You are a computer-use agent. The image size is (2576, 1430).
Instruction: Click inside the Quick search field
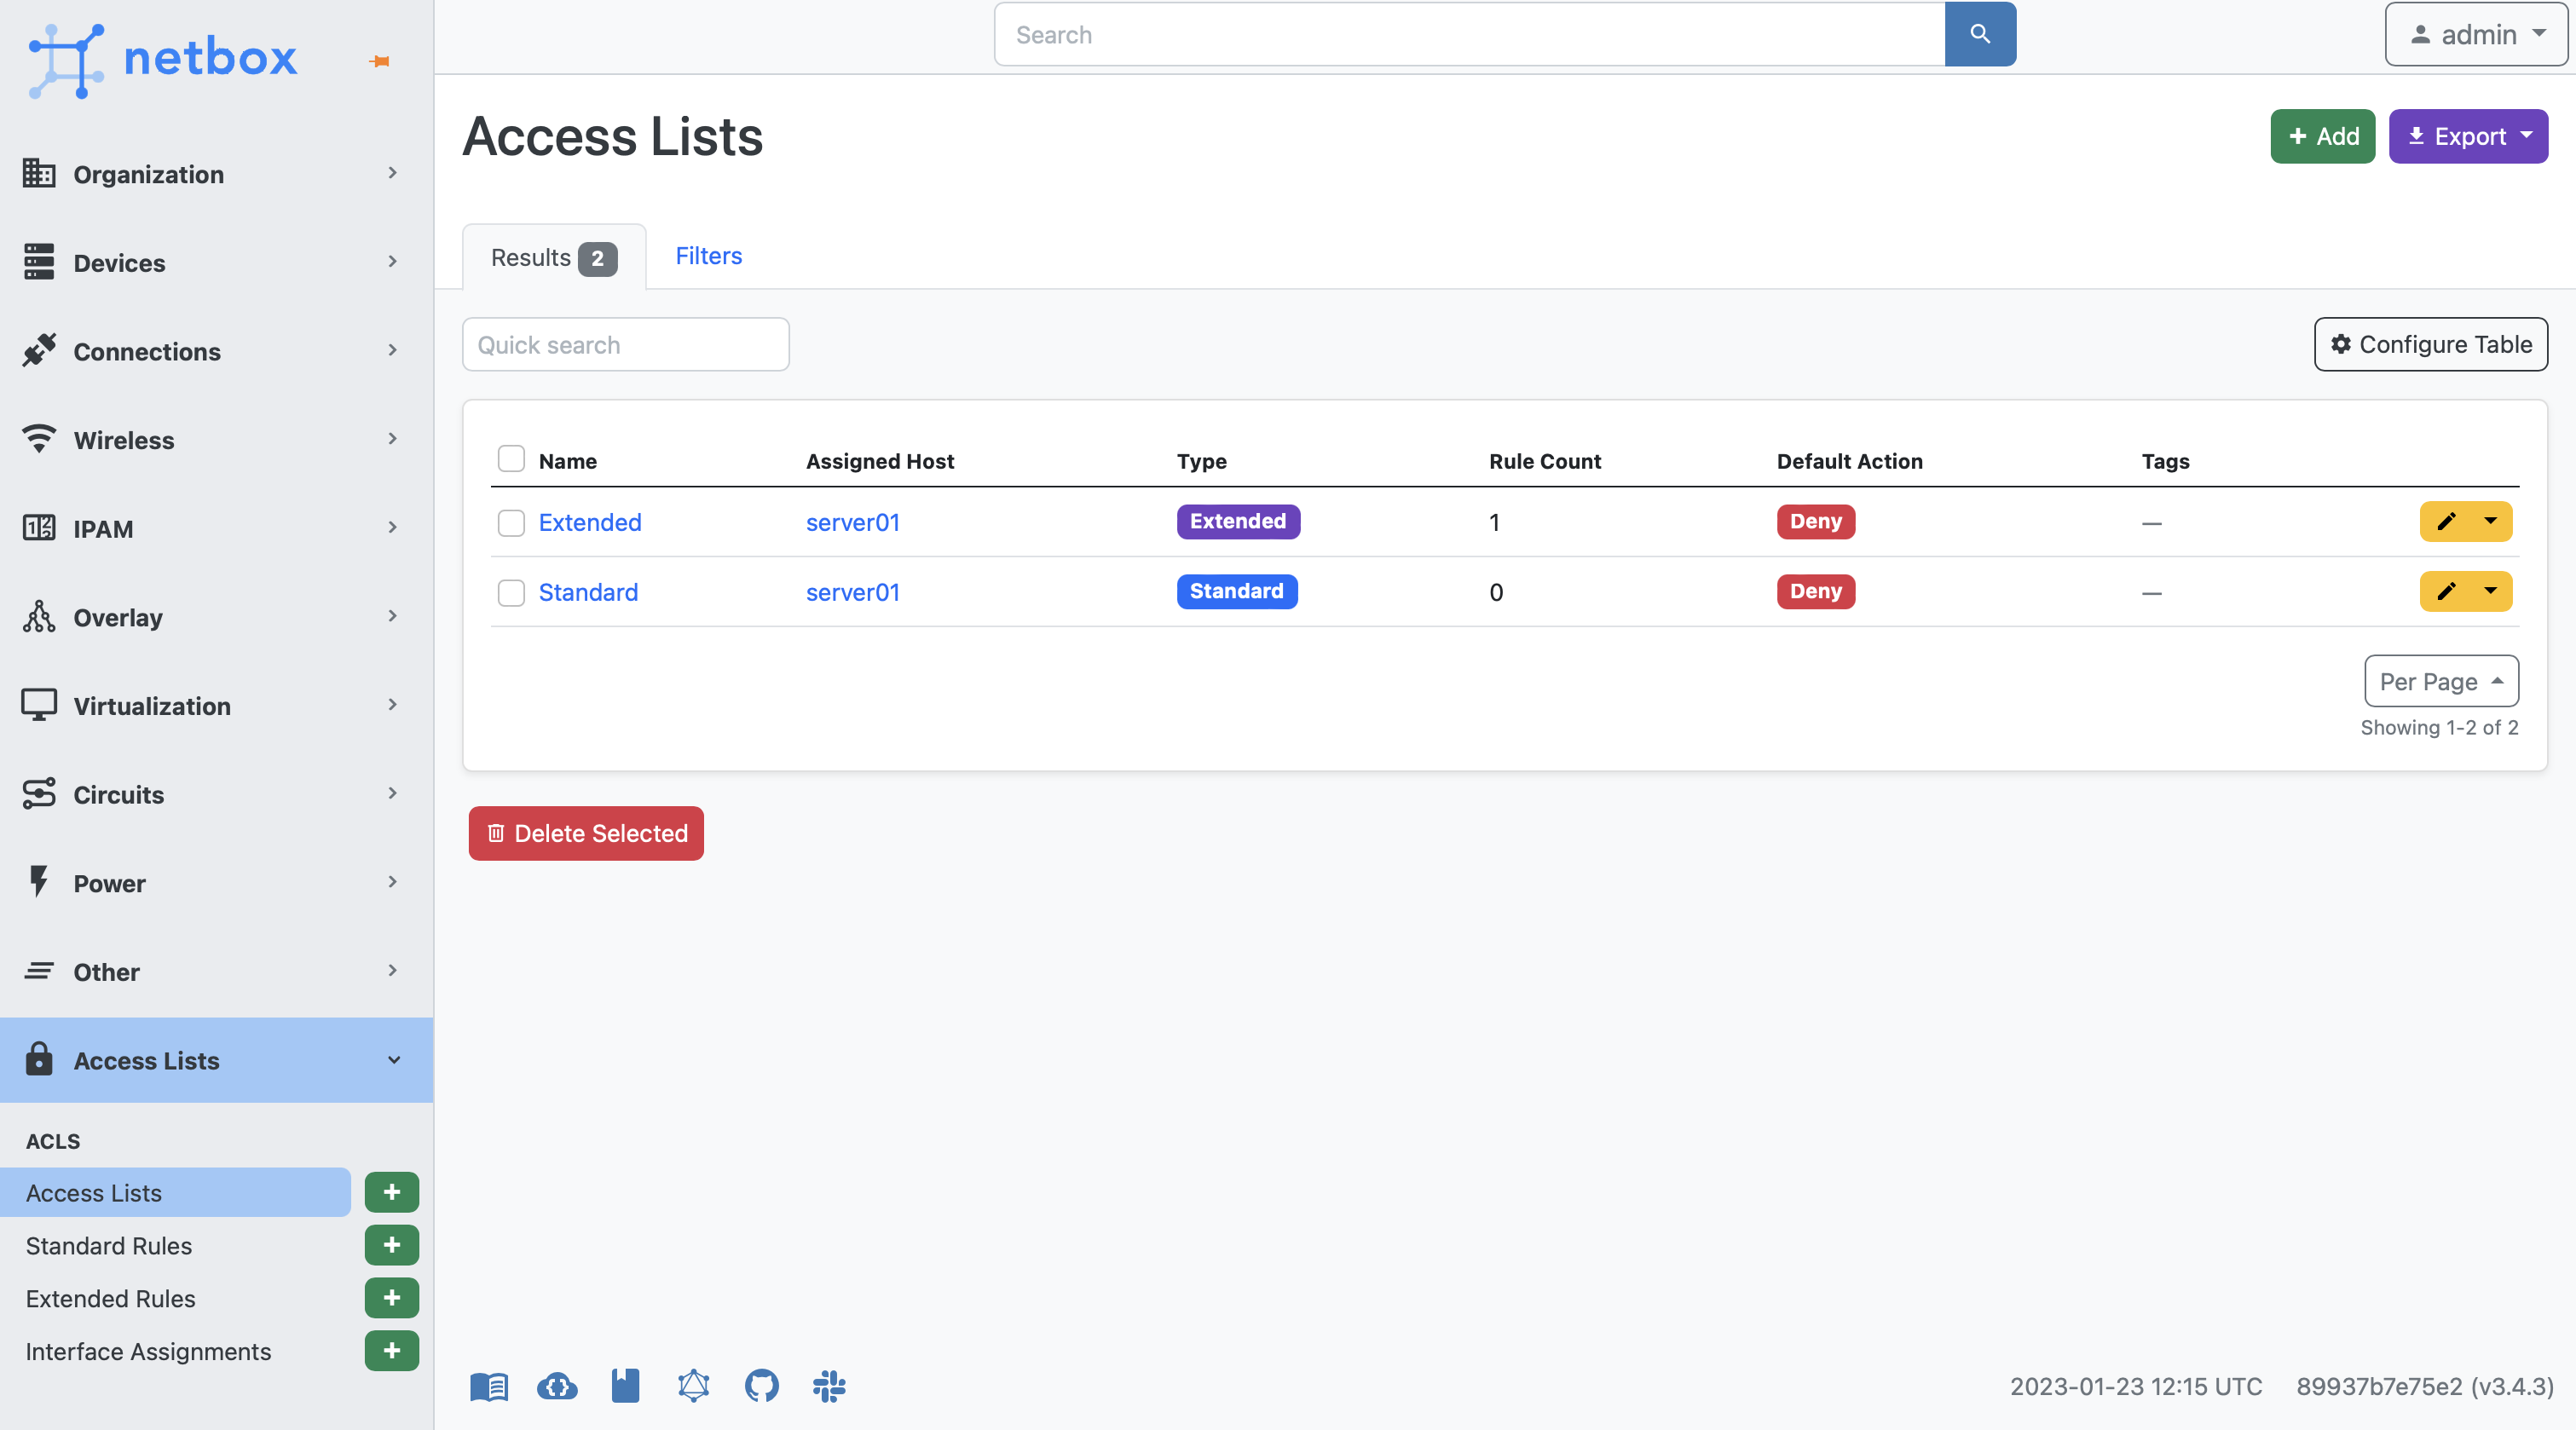pyautogui.click(x=625, y=344)
